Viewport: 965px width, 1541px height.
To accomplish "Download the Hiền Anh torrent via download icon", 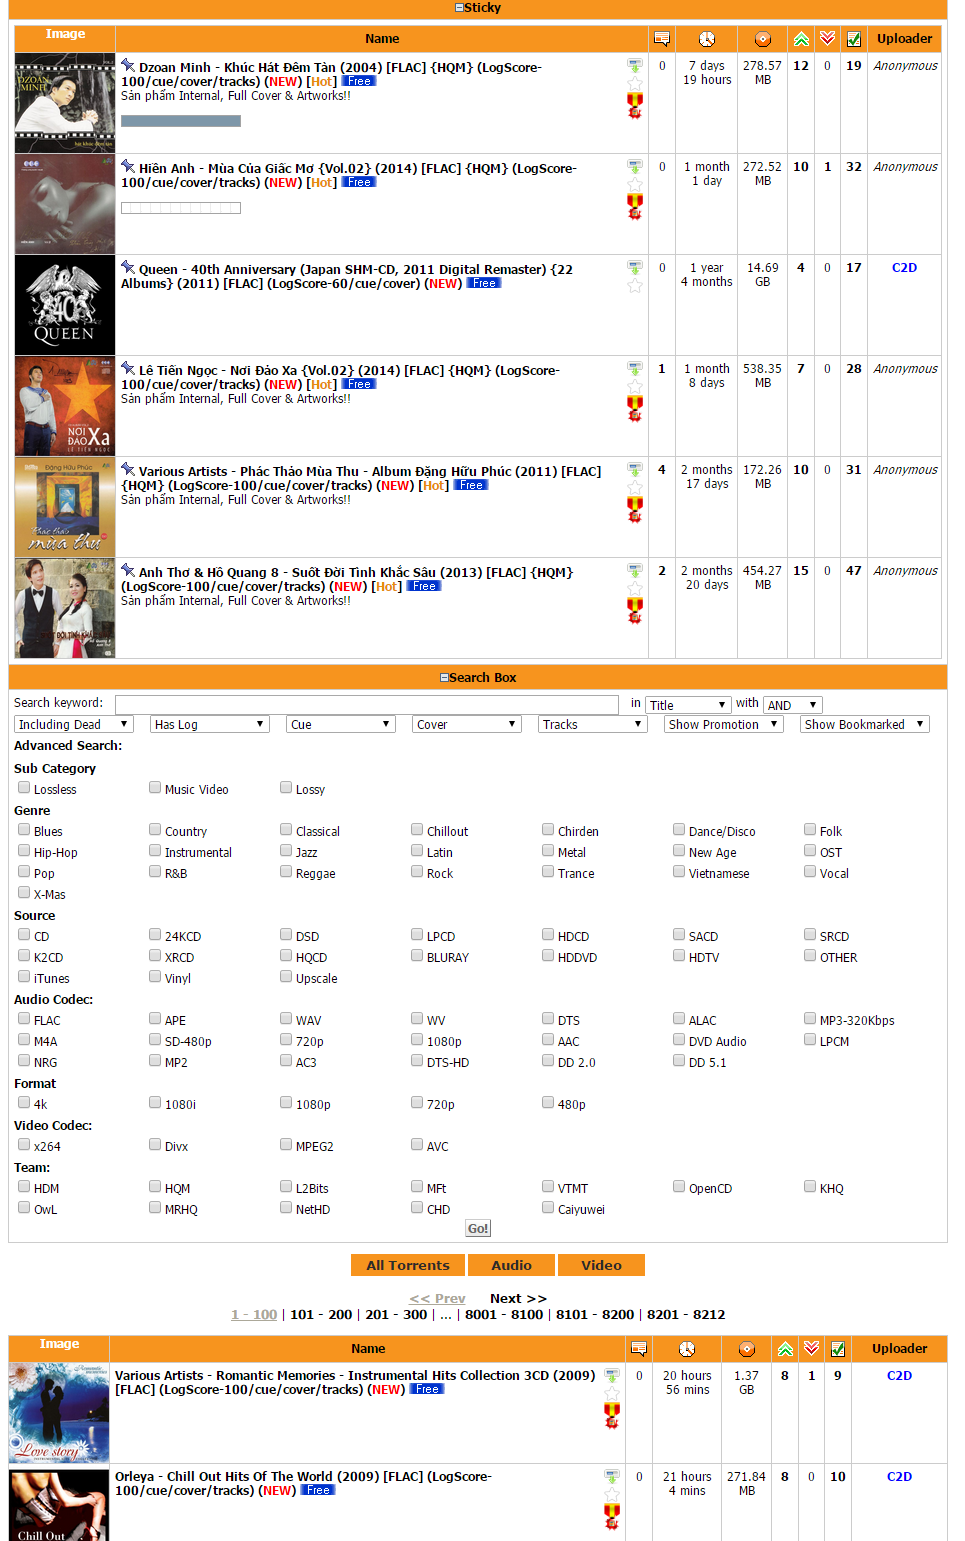I will point(635,166).
